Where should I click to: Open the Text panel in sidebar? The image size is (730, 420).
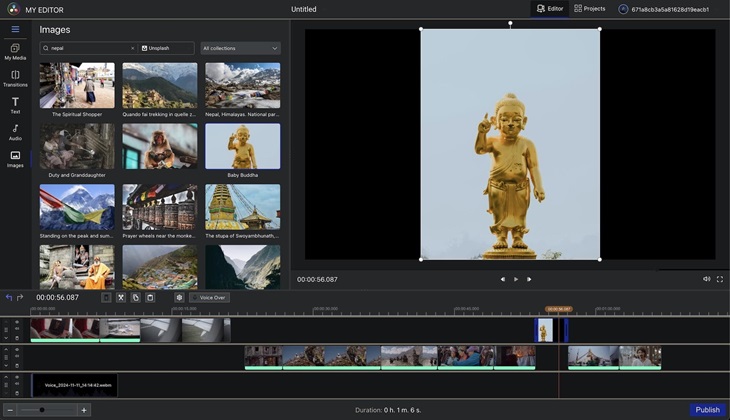pyautogui.click(x=15, y=105)
